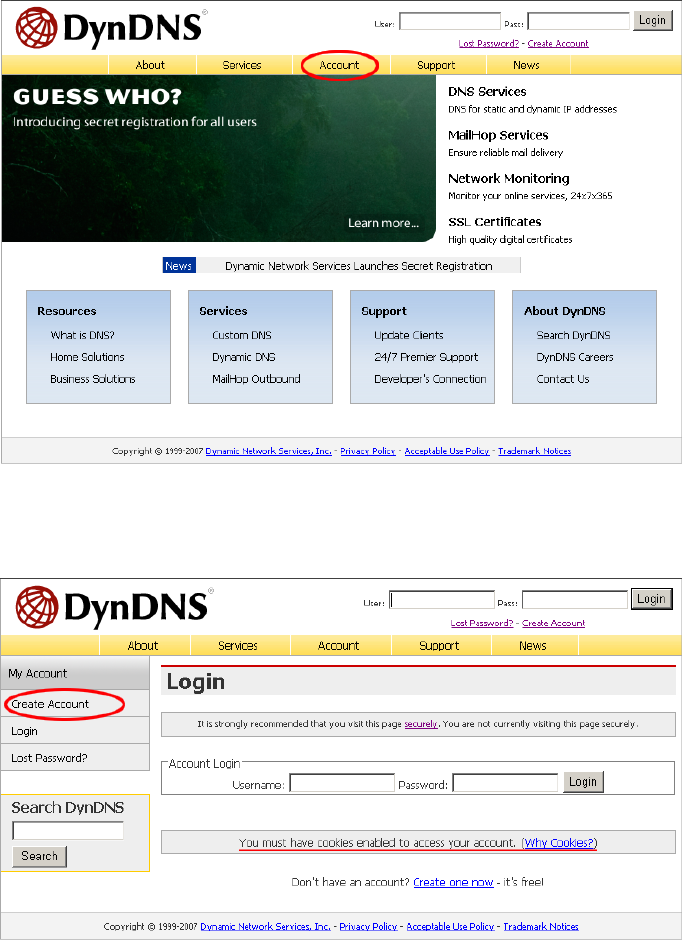Open the Support menu in bottom page navbar

(439, 646)
